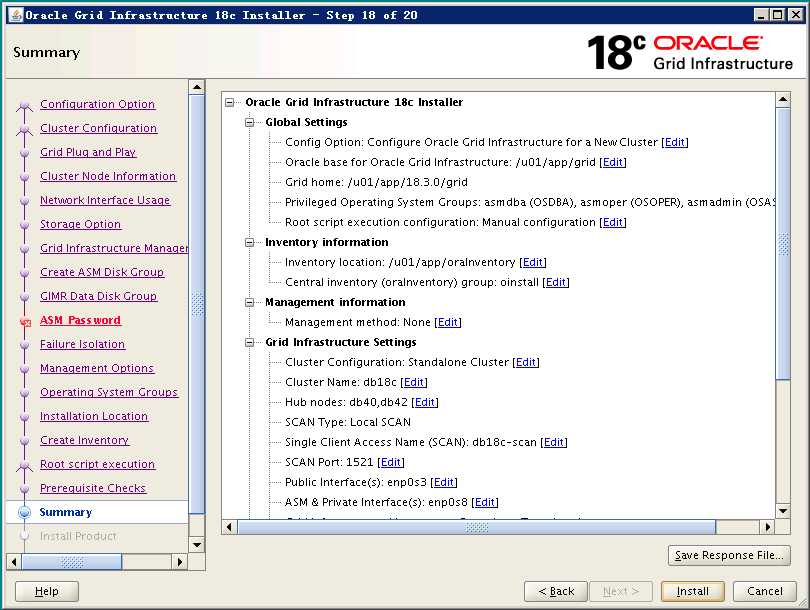The image size is (810, 610).
Task: Click step list scroll up arrow
Action: 197,87
